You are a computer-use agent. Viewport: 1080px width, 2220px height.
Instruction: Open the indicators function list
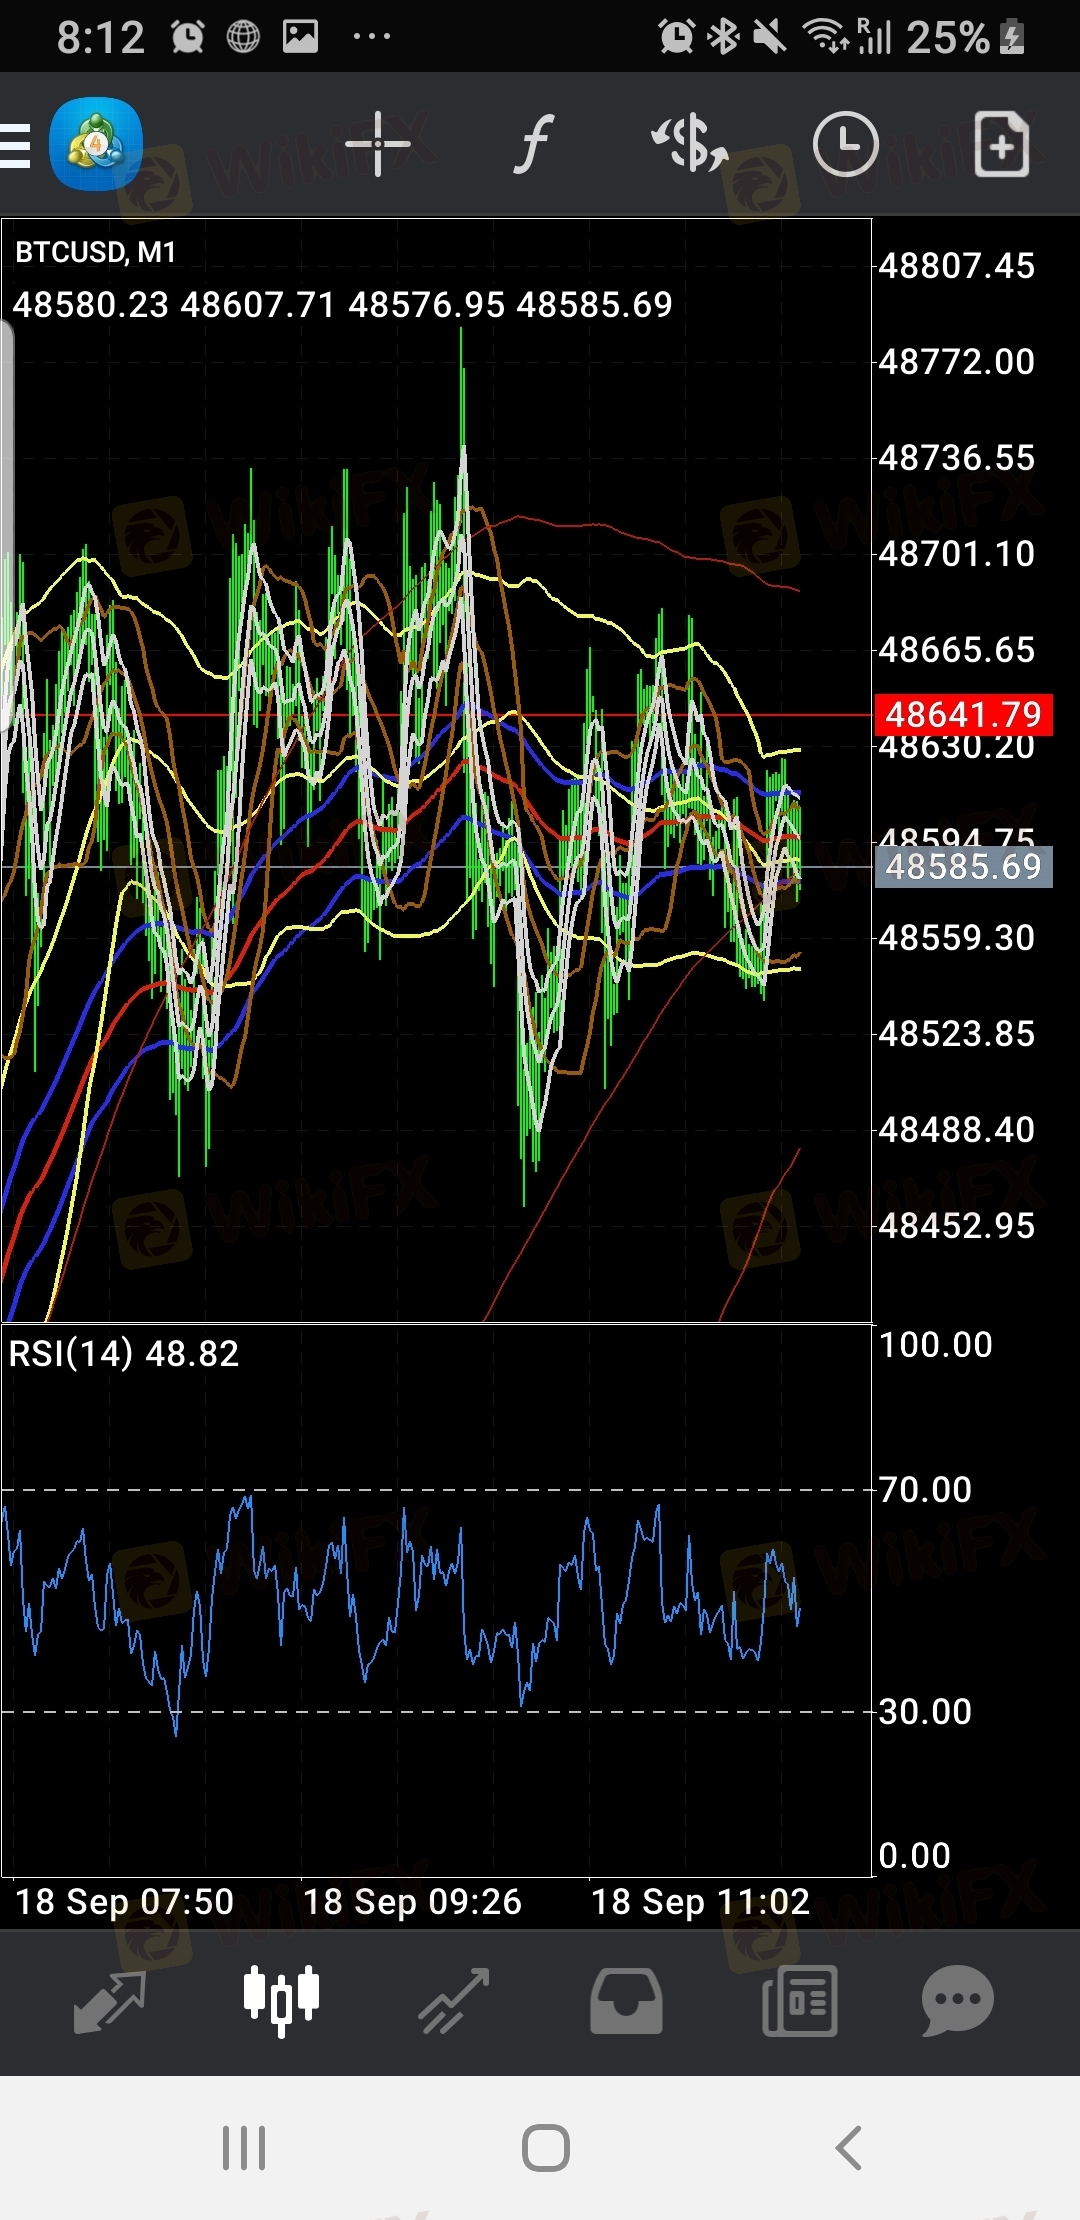[534, 144]
